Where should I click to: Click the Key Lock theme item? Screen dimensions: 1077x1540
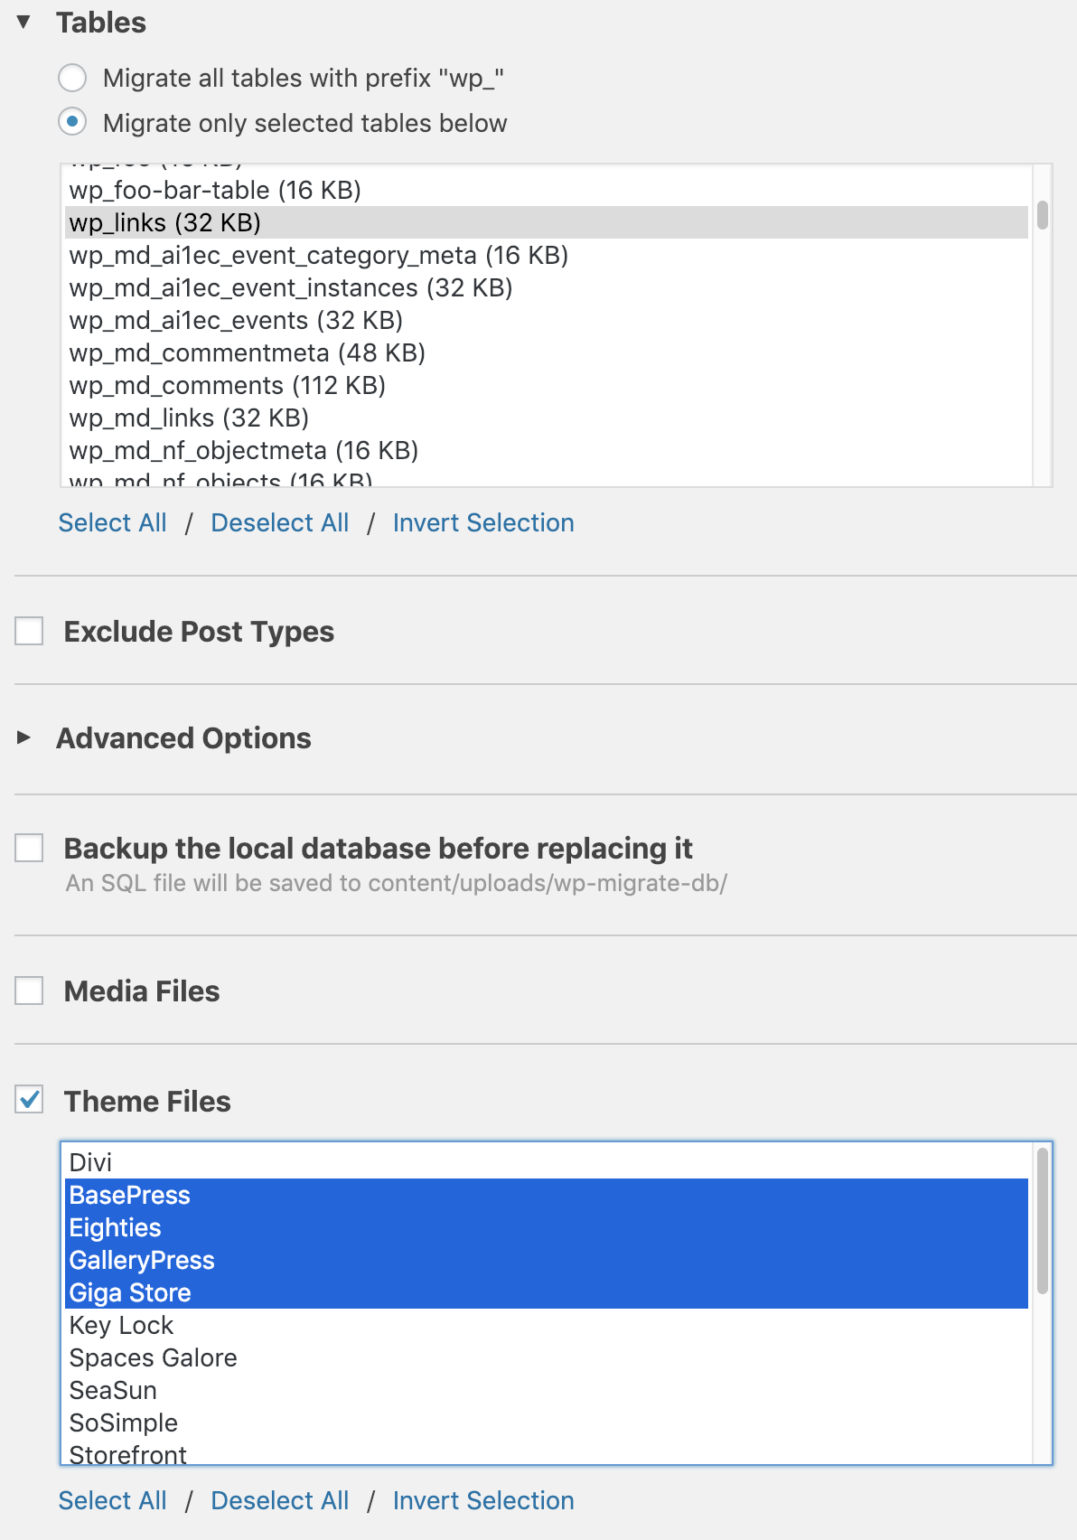point(121,1326)
